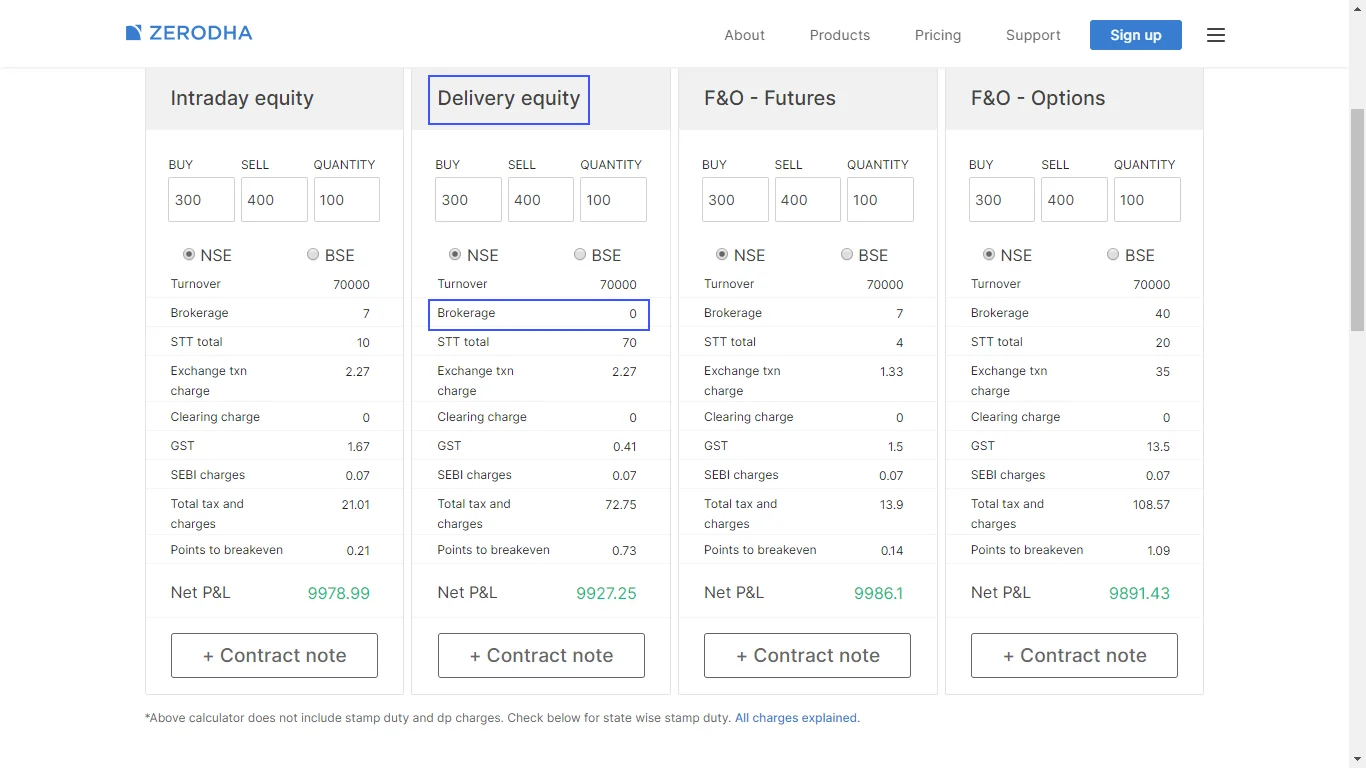Click Intraday equity Buy price field
1366x768 pixels.
click(x=201, y=200)
